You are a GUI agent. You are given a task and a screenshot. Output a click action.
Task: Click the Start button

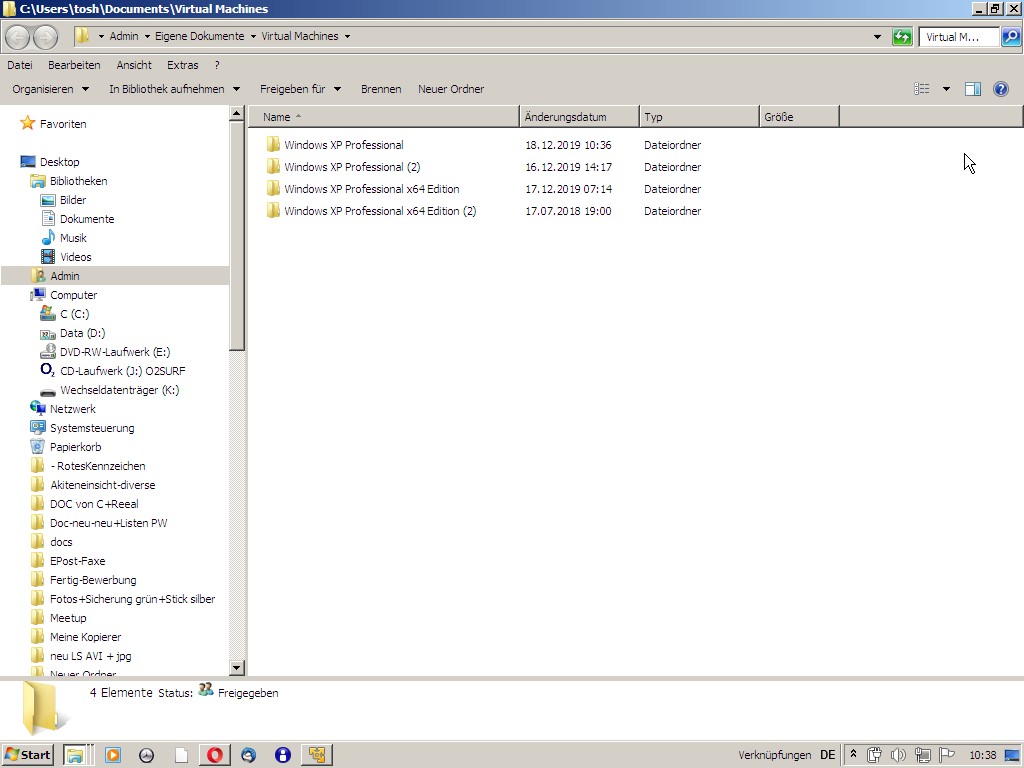27,755
